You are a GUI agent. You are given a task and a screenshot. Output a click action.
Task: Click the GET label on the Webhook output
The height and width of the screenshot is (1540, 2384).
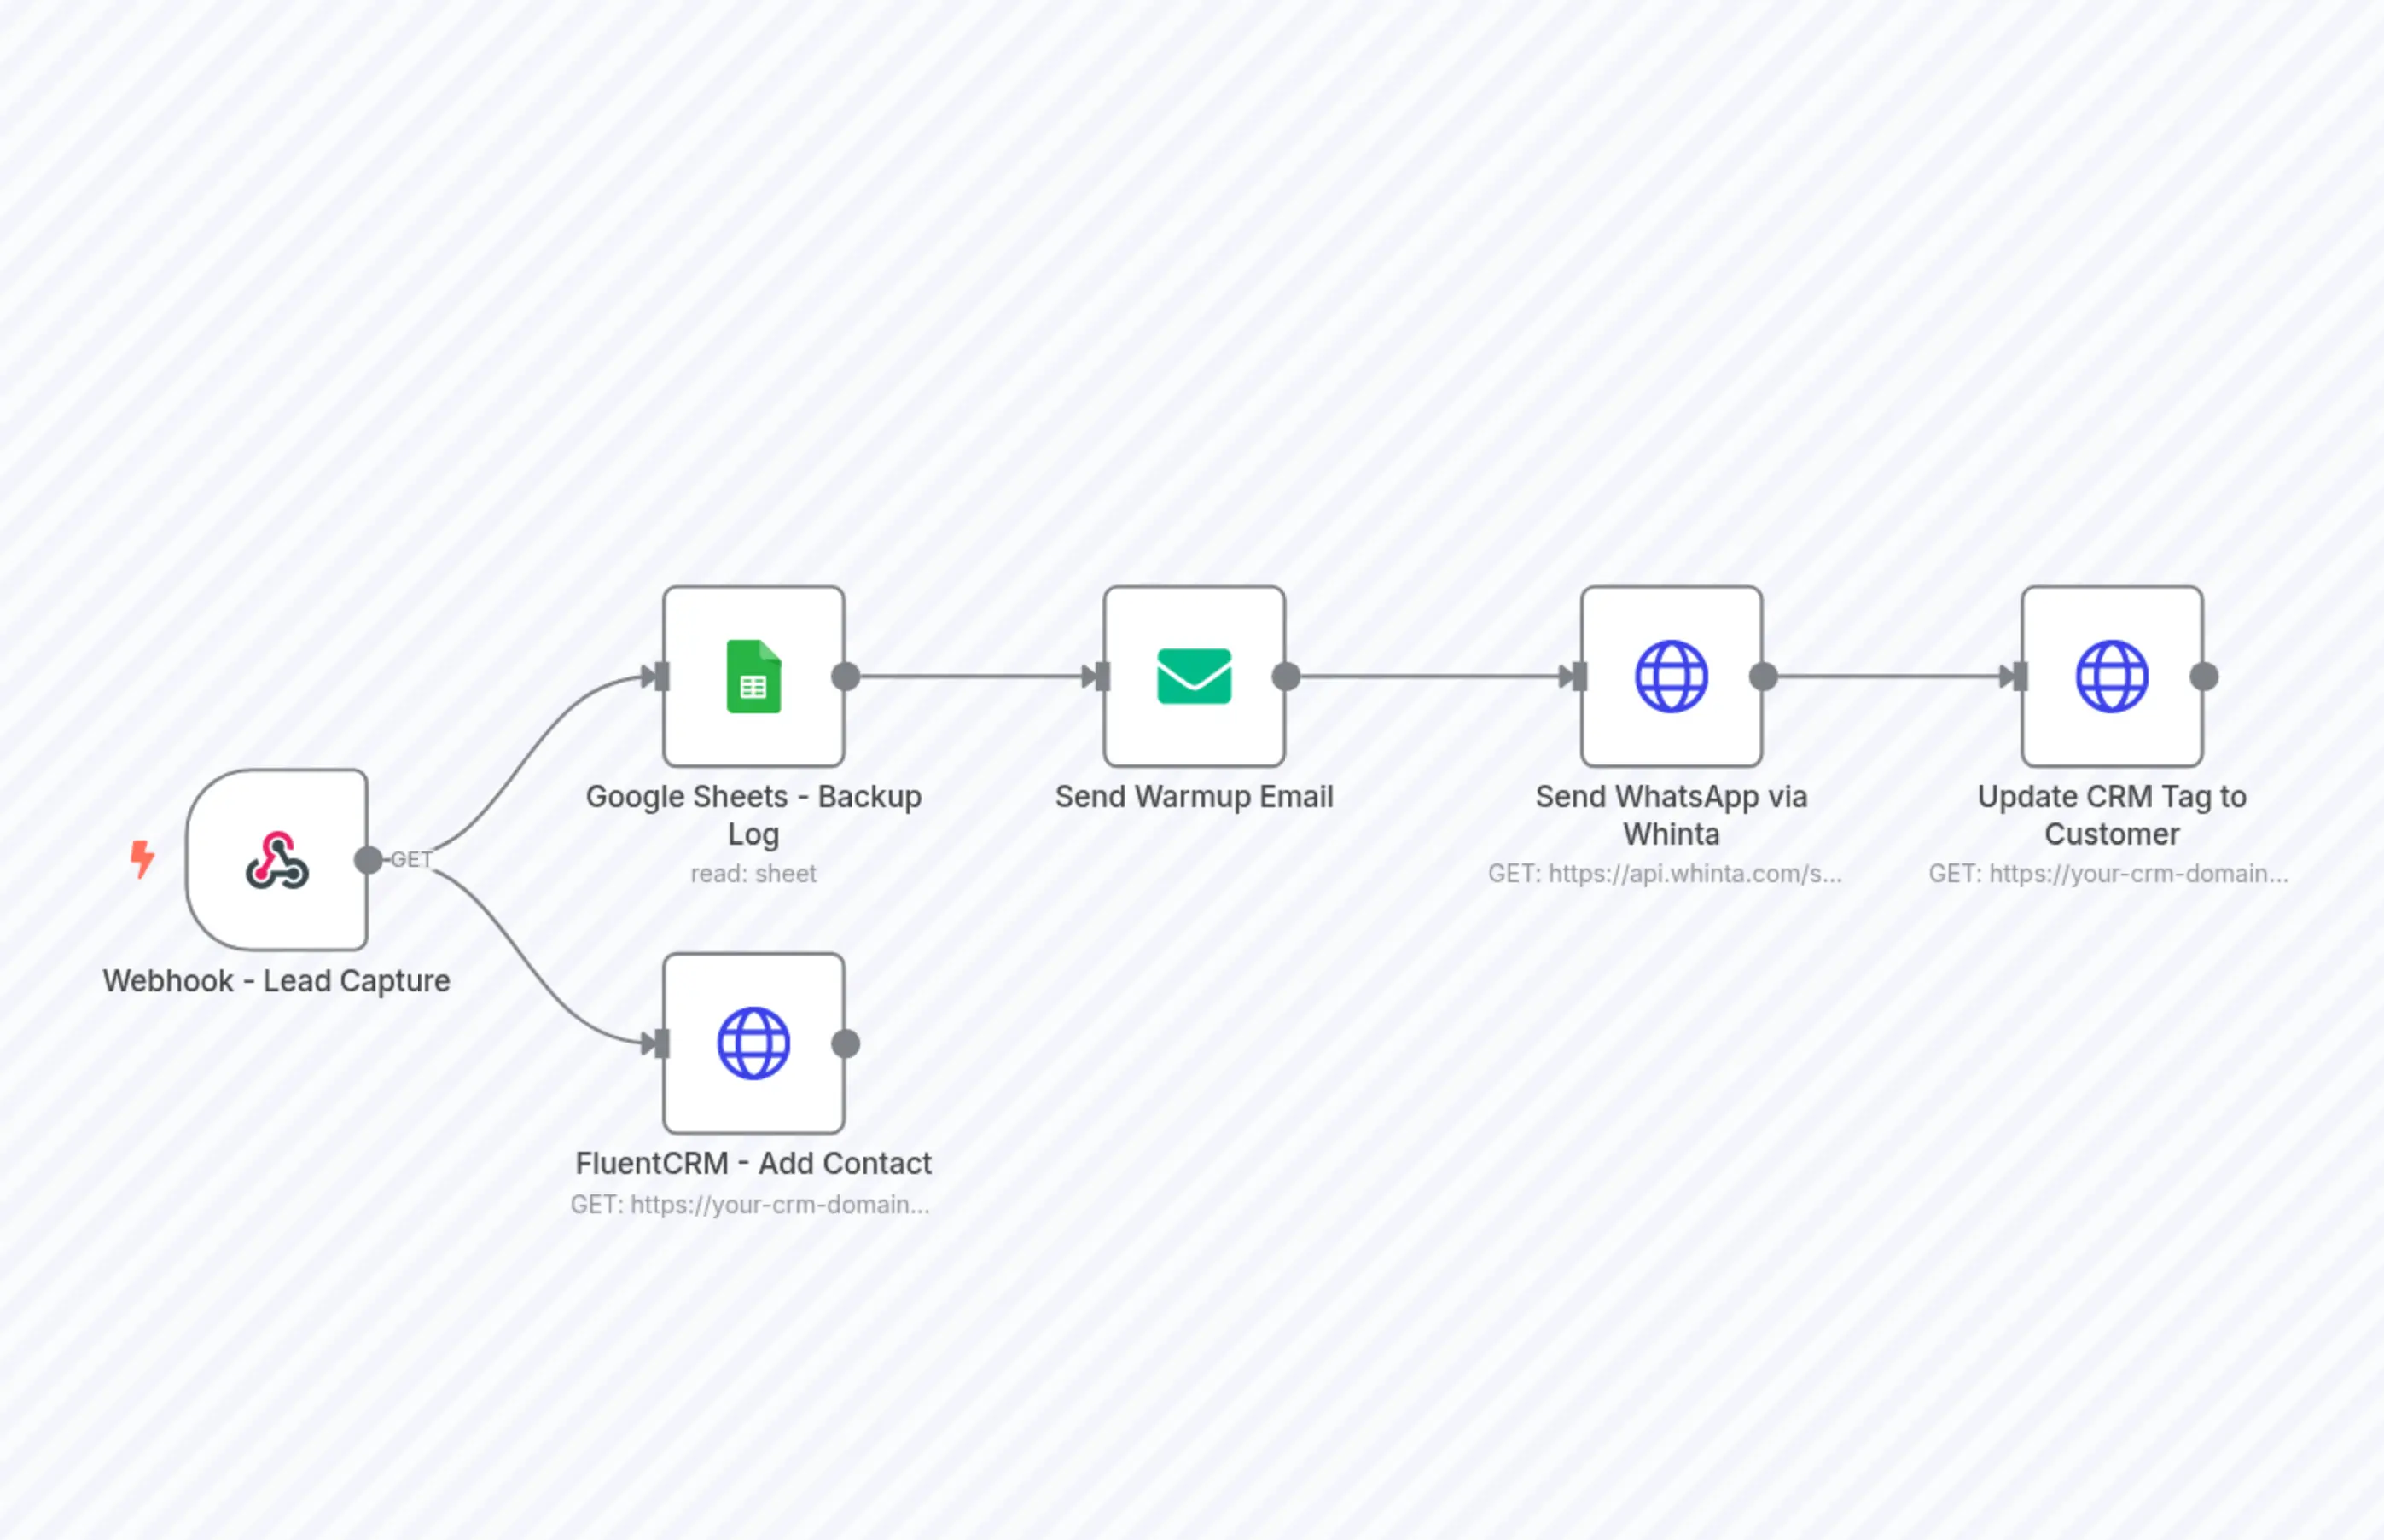tap(410, 859)
